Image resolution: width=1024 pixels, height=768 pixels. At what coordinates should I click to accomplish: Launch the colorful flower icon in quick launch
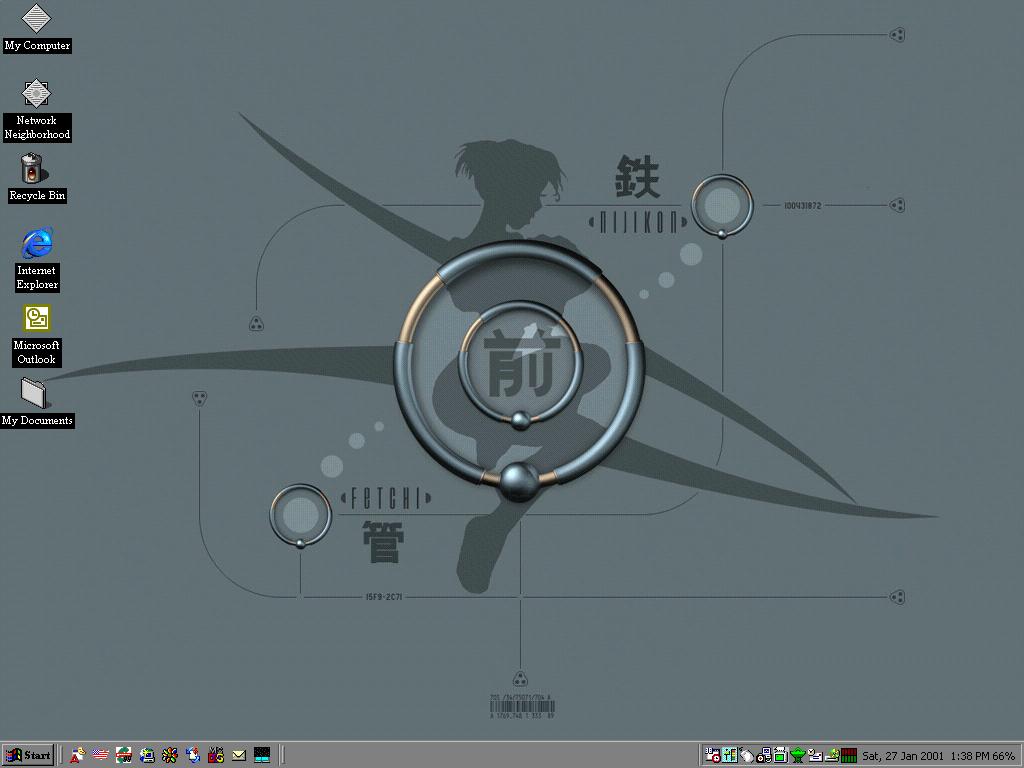170,755
